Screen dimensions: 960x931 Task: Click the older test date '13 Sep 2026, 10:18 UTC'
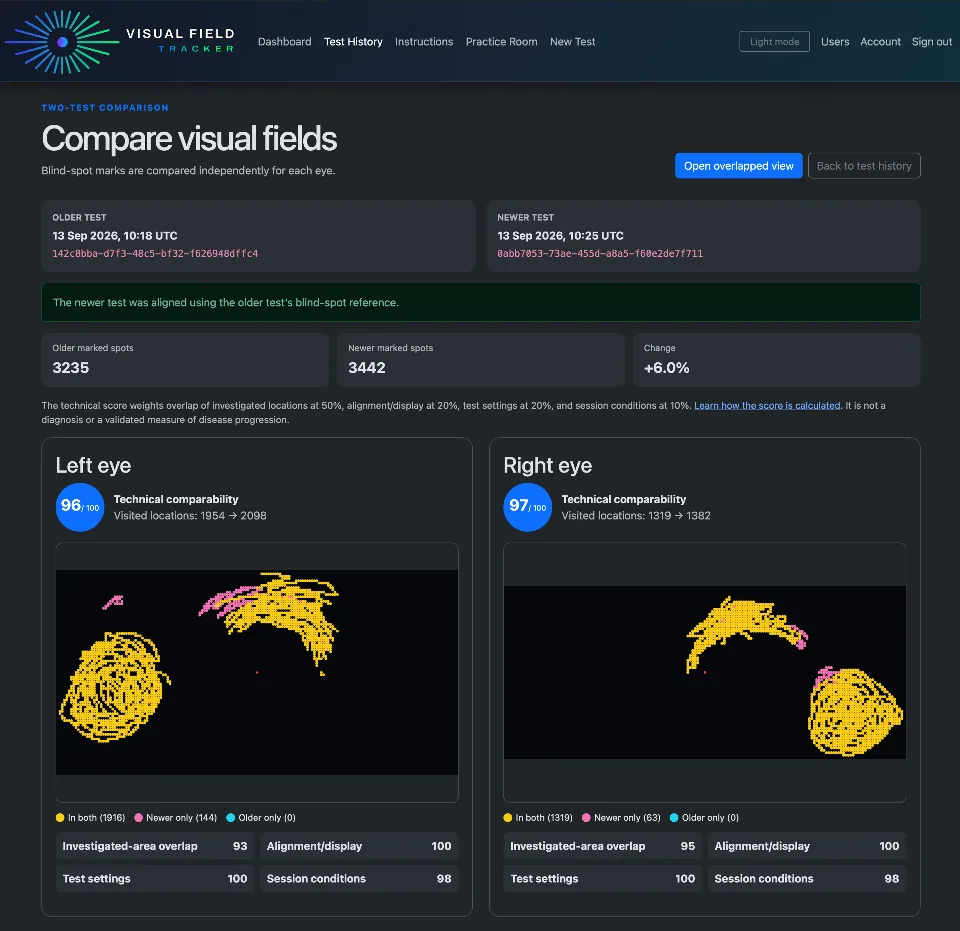tap(114, 236)
